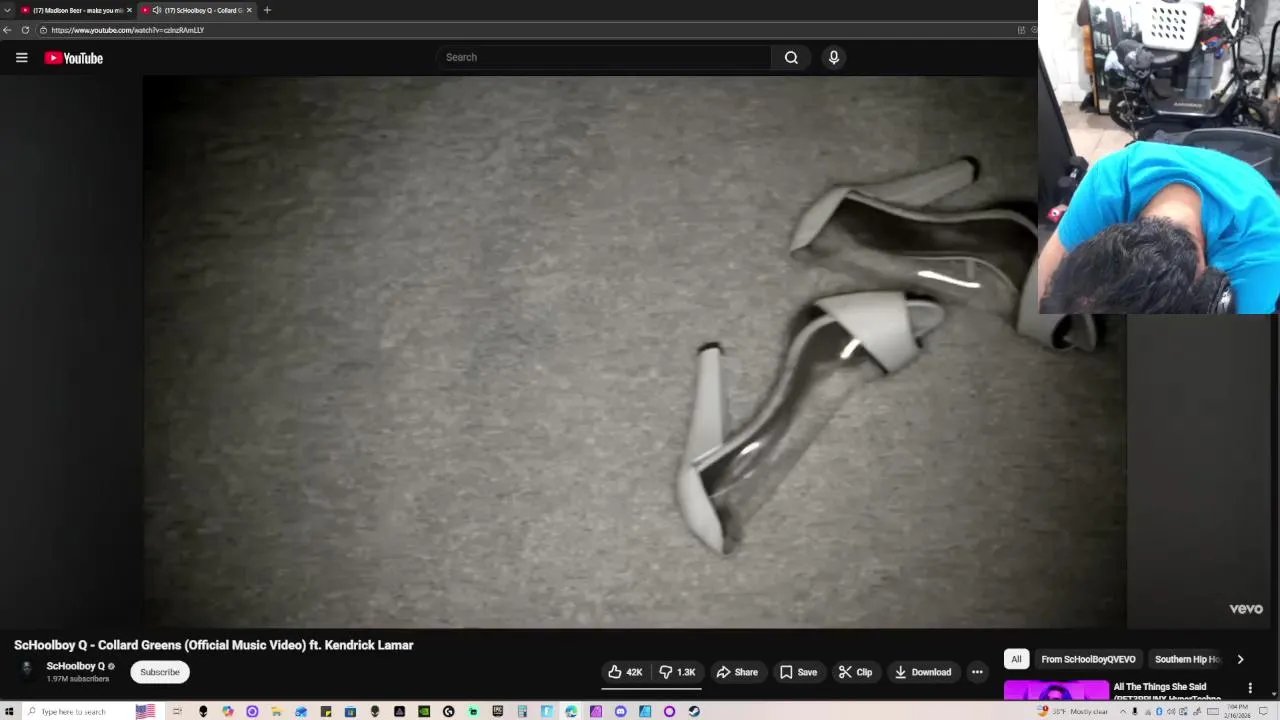The width and height of the screenshot is (1280, 720).
Task: Go back in the browser
Action: [x=7, y=30]
